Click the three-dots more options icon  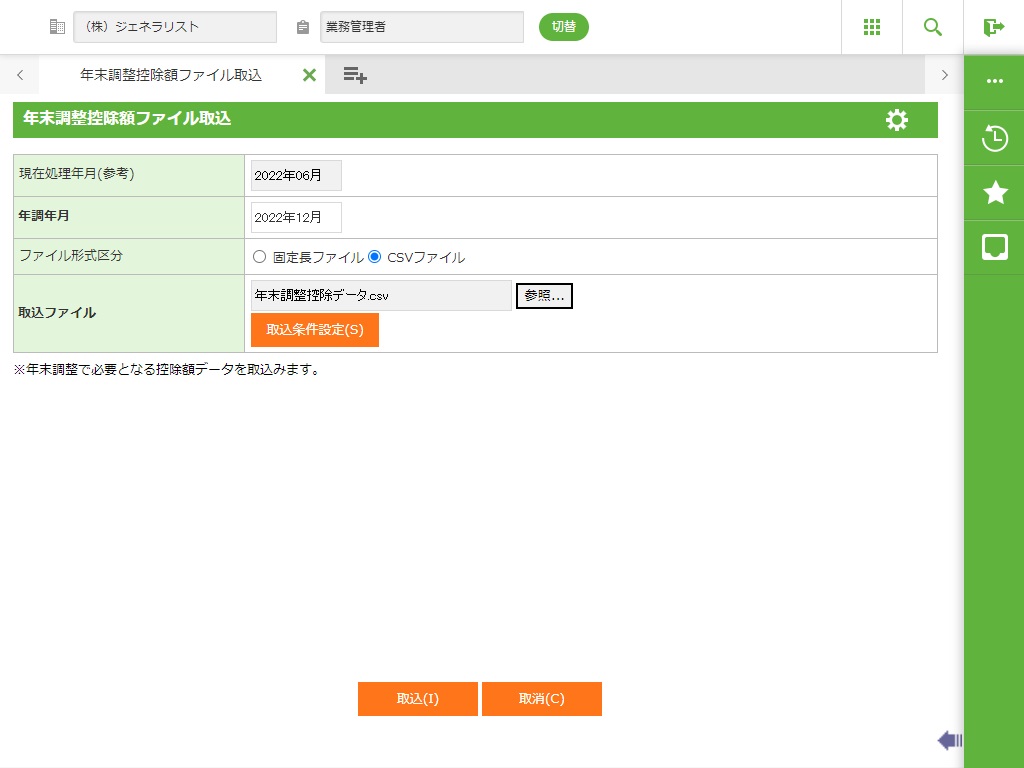[x=995, y=82]
